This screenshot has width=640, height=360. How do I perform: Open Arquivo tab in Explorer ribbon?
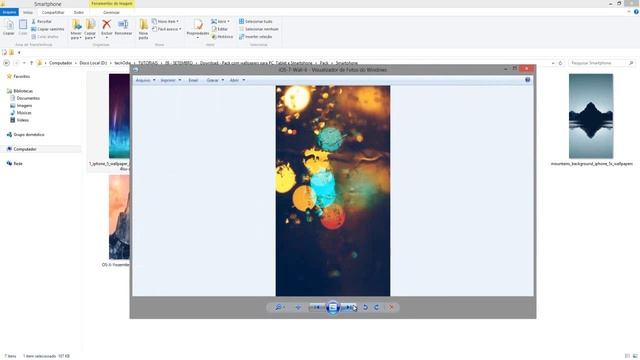pyautogui.click(x=9, y=12)
